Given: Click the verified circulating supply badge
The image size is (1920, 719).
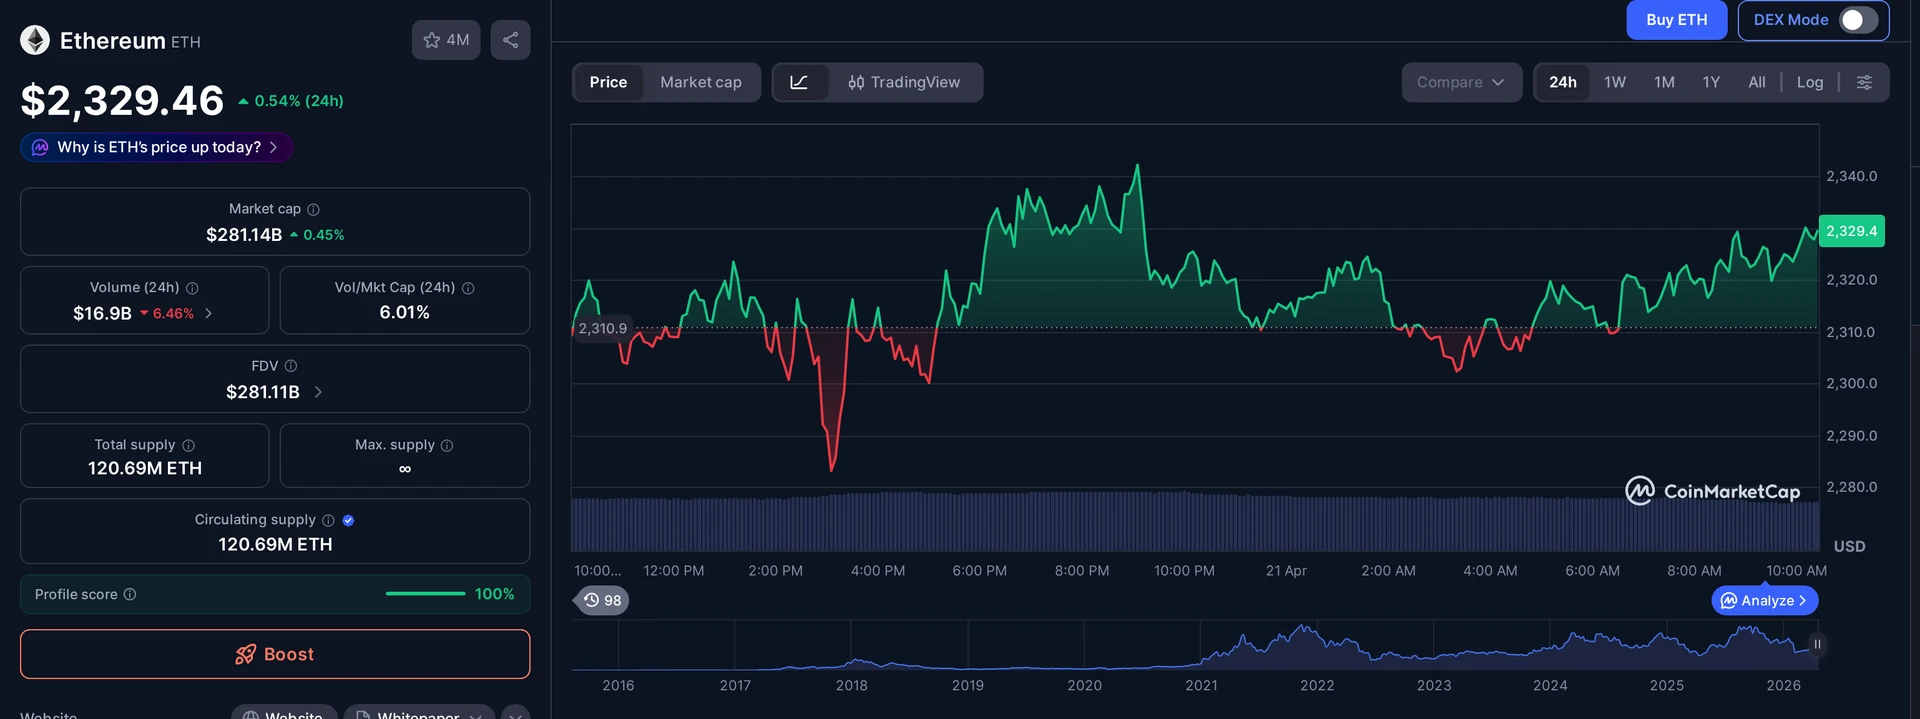Looking at the screenshot, I should [x=348, y=520].
